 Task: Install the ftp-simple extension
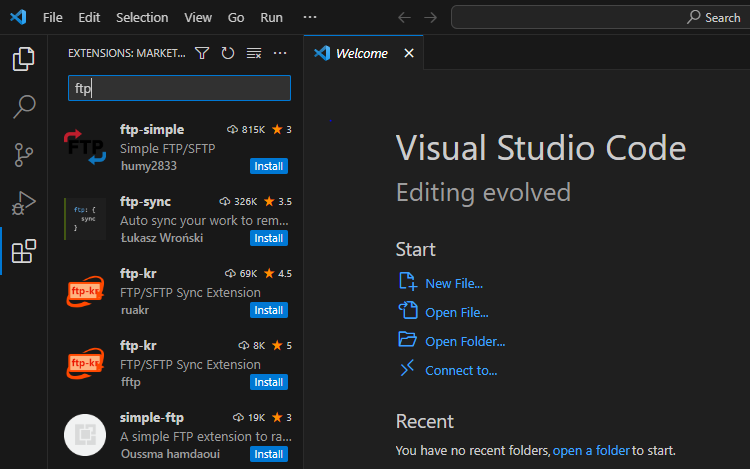269,166
